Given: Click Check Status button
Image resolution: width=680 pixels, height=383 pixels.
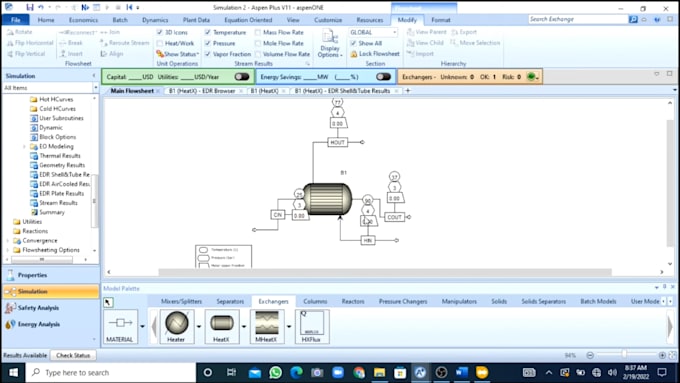Looking at the screenshot, I should point(73,355).
